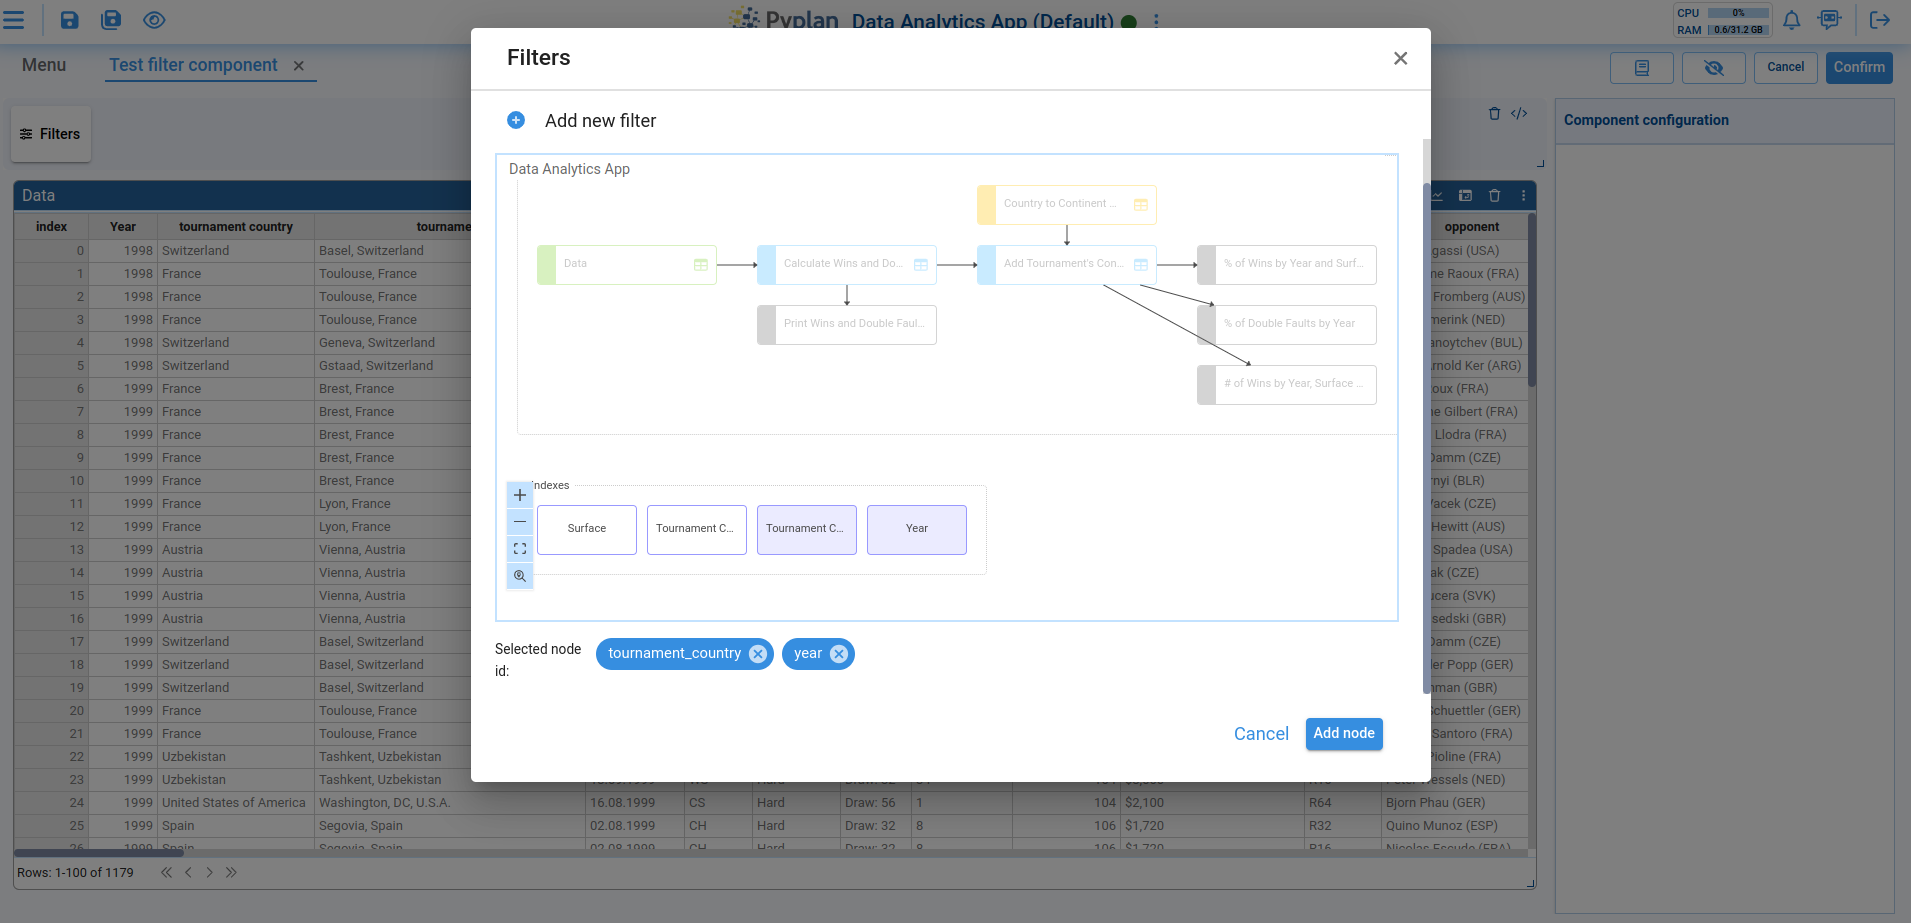Toggle the hidden-eye visibility button

1713,68
